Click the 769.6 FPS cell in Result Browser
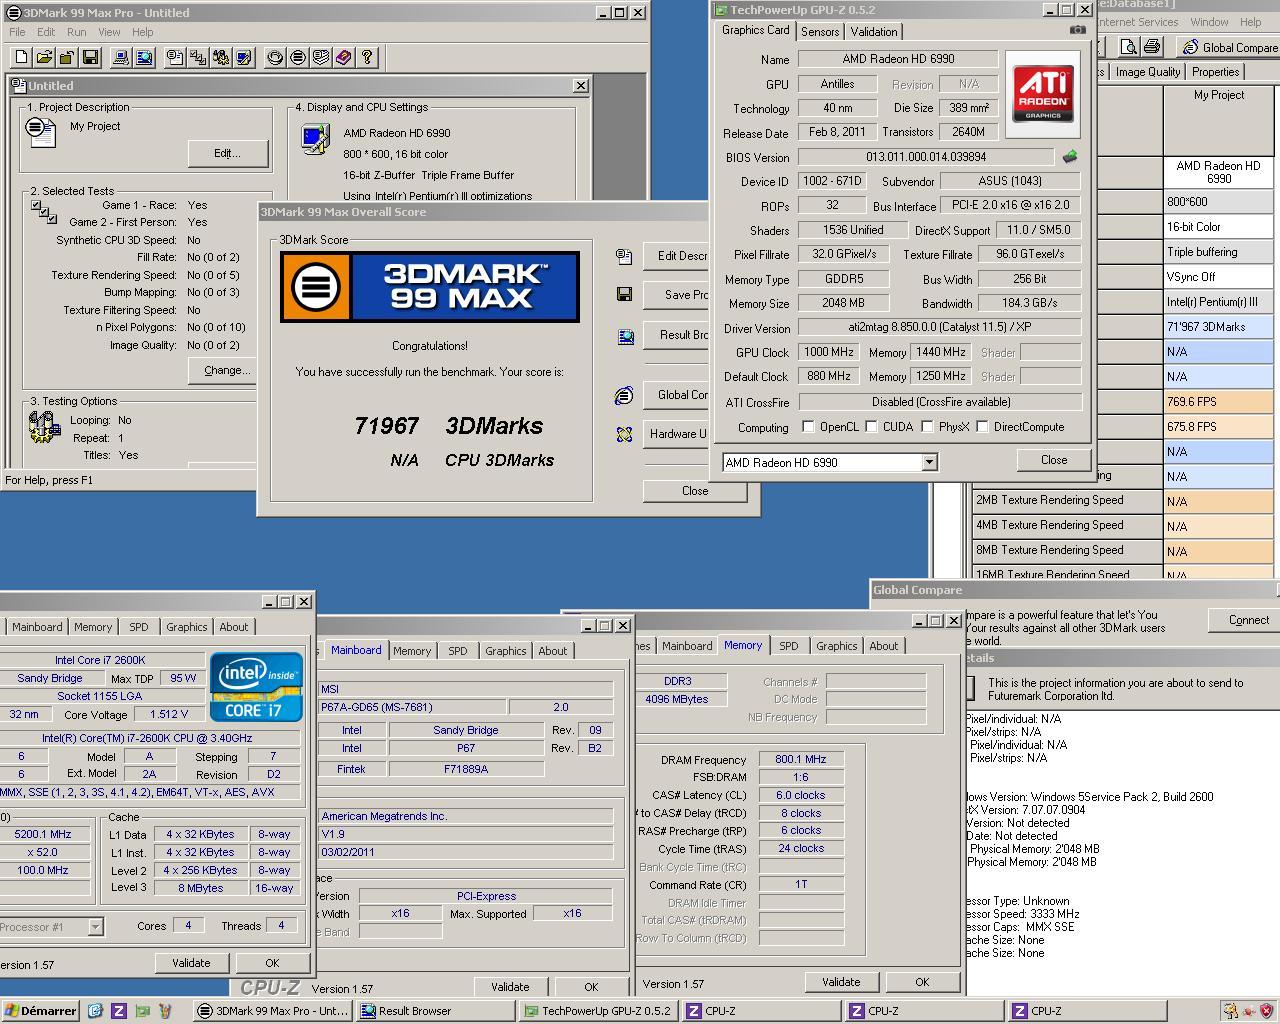 pyautogui.click(x=1218, y=402)
